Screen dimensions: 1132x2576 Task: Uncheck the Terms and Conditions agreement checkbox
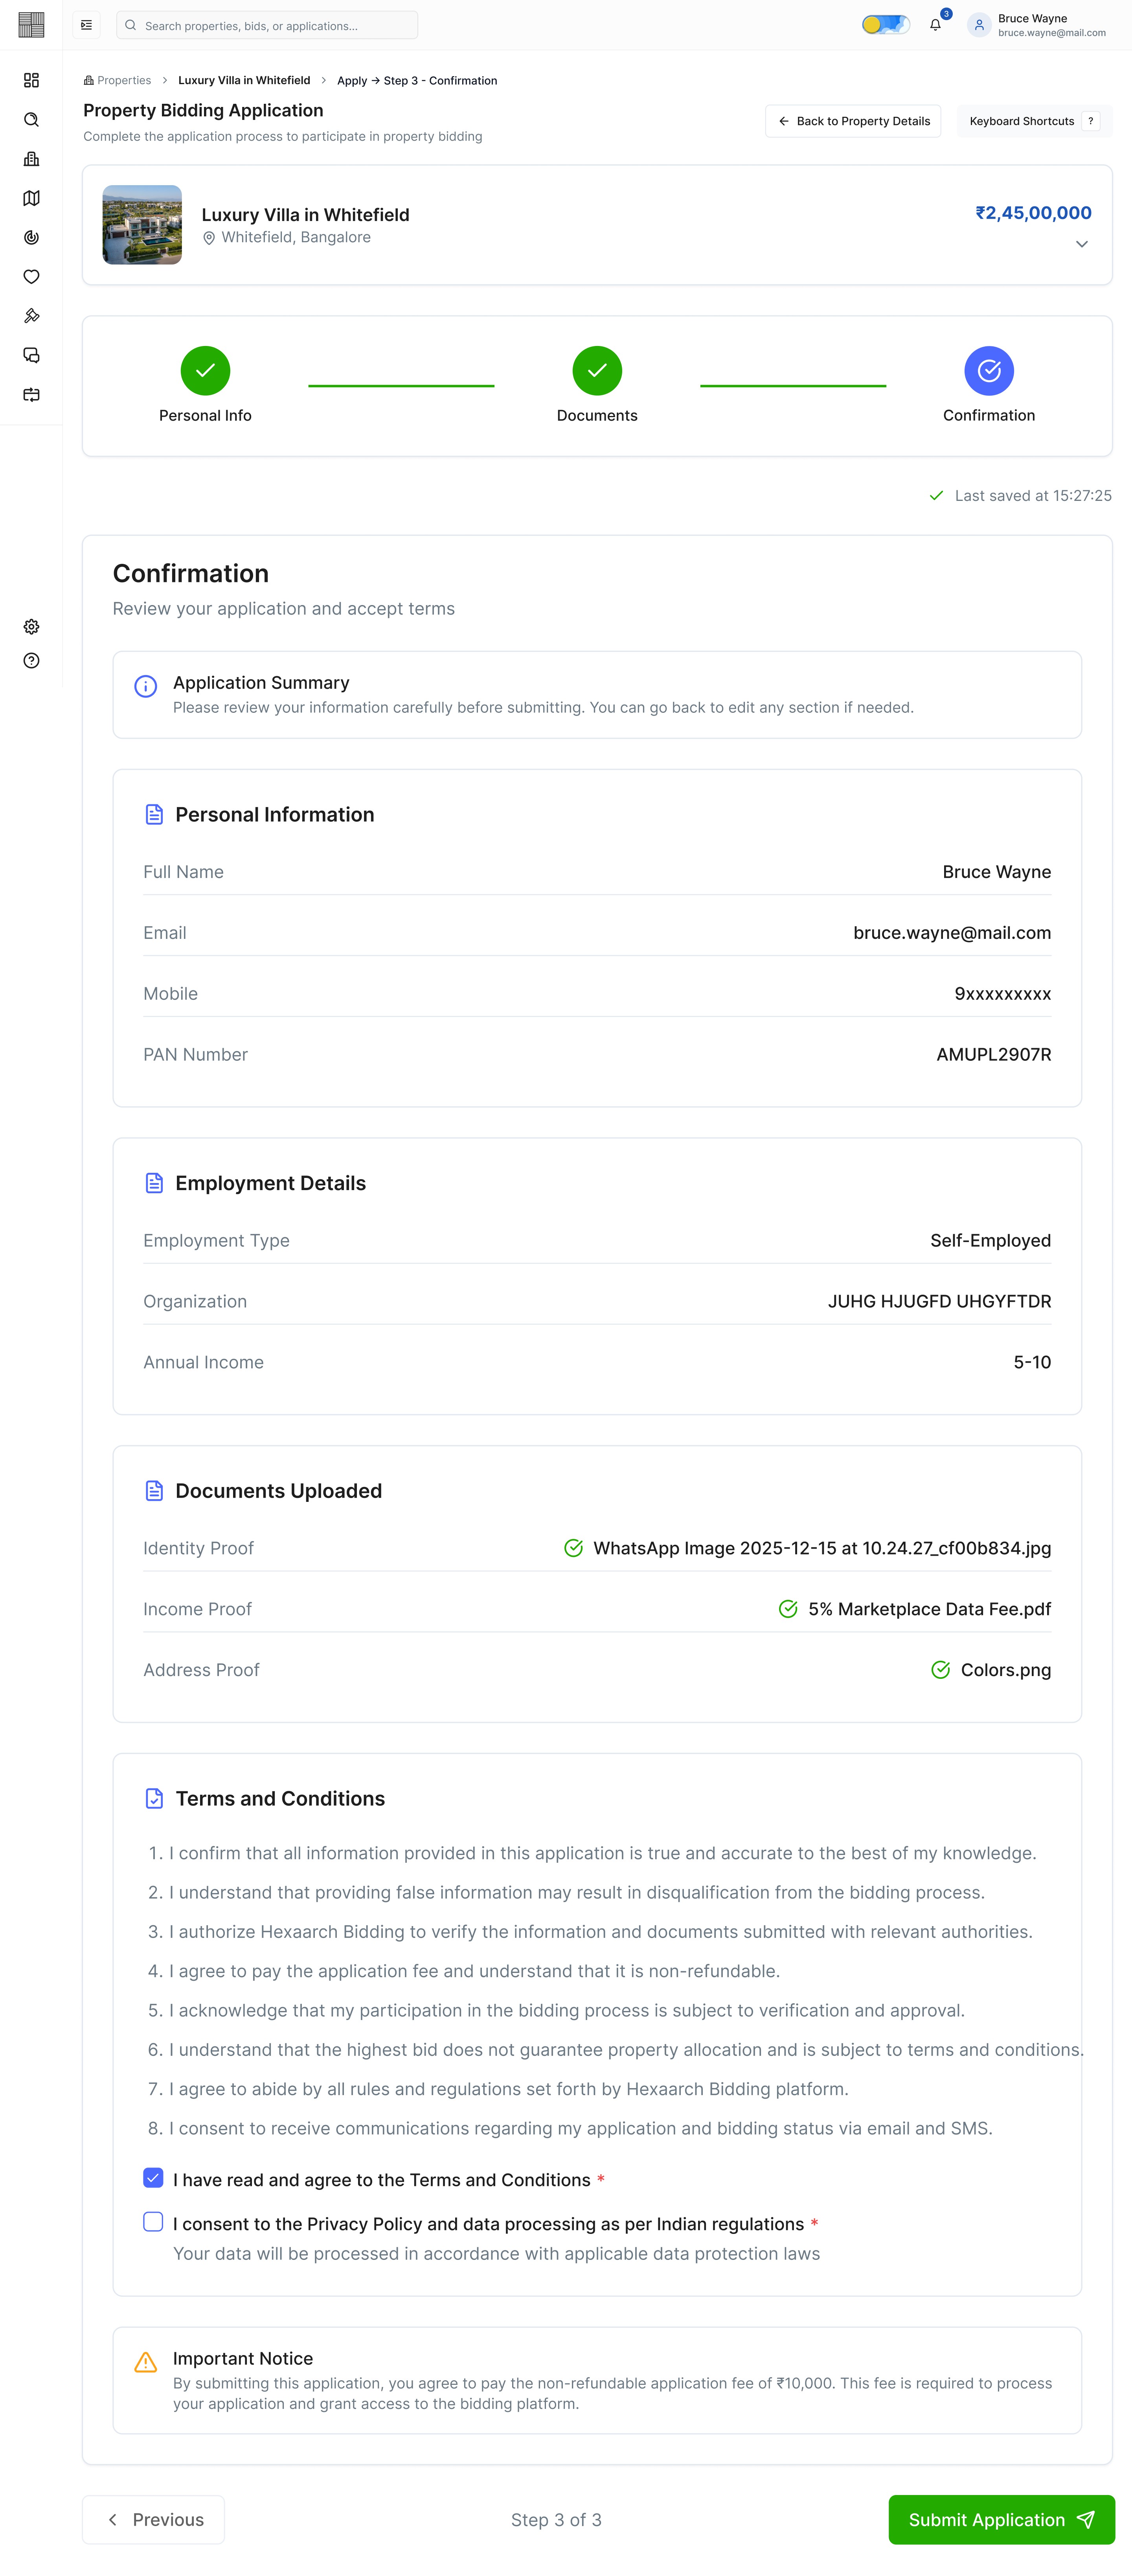pyautogui.click(x=153, y=2178)
